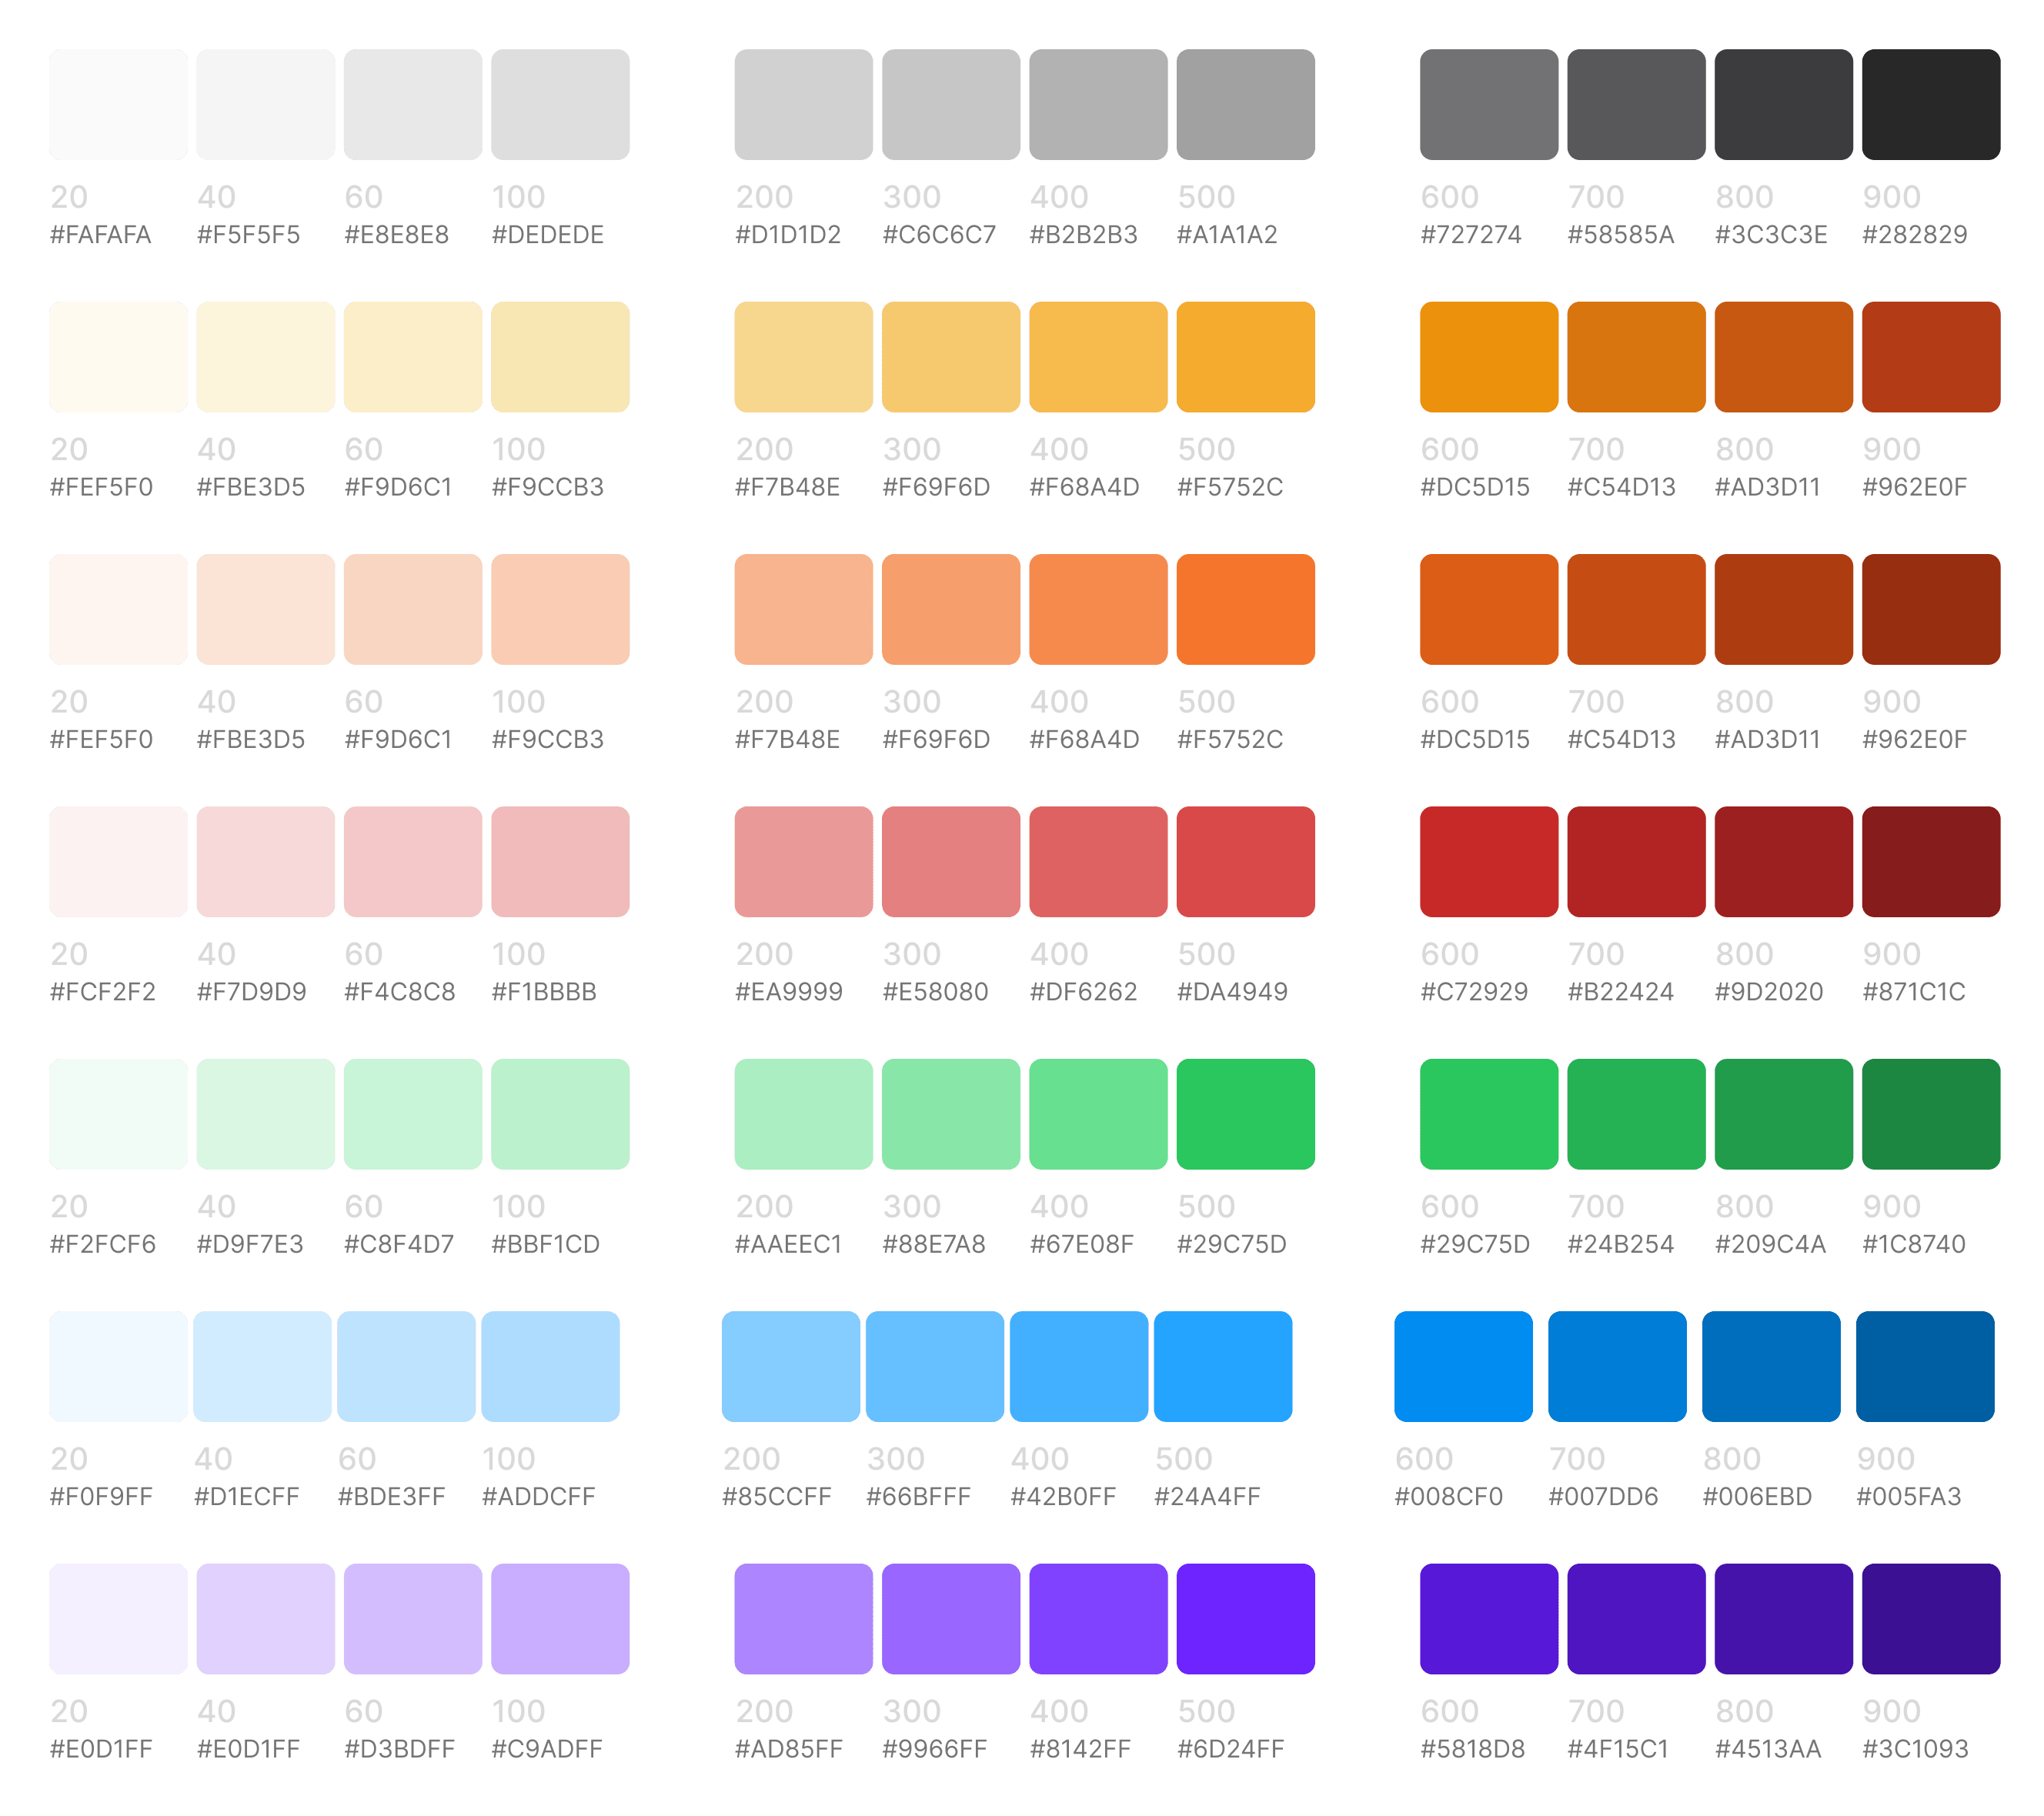
Task: Pick the palest red swatch #FCF2F2
Action: pos(118,862)
